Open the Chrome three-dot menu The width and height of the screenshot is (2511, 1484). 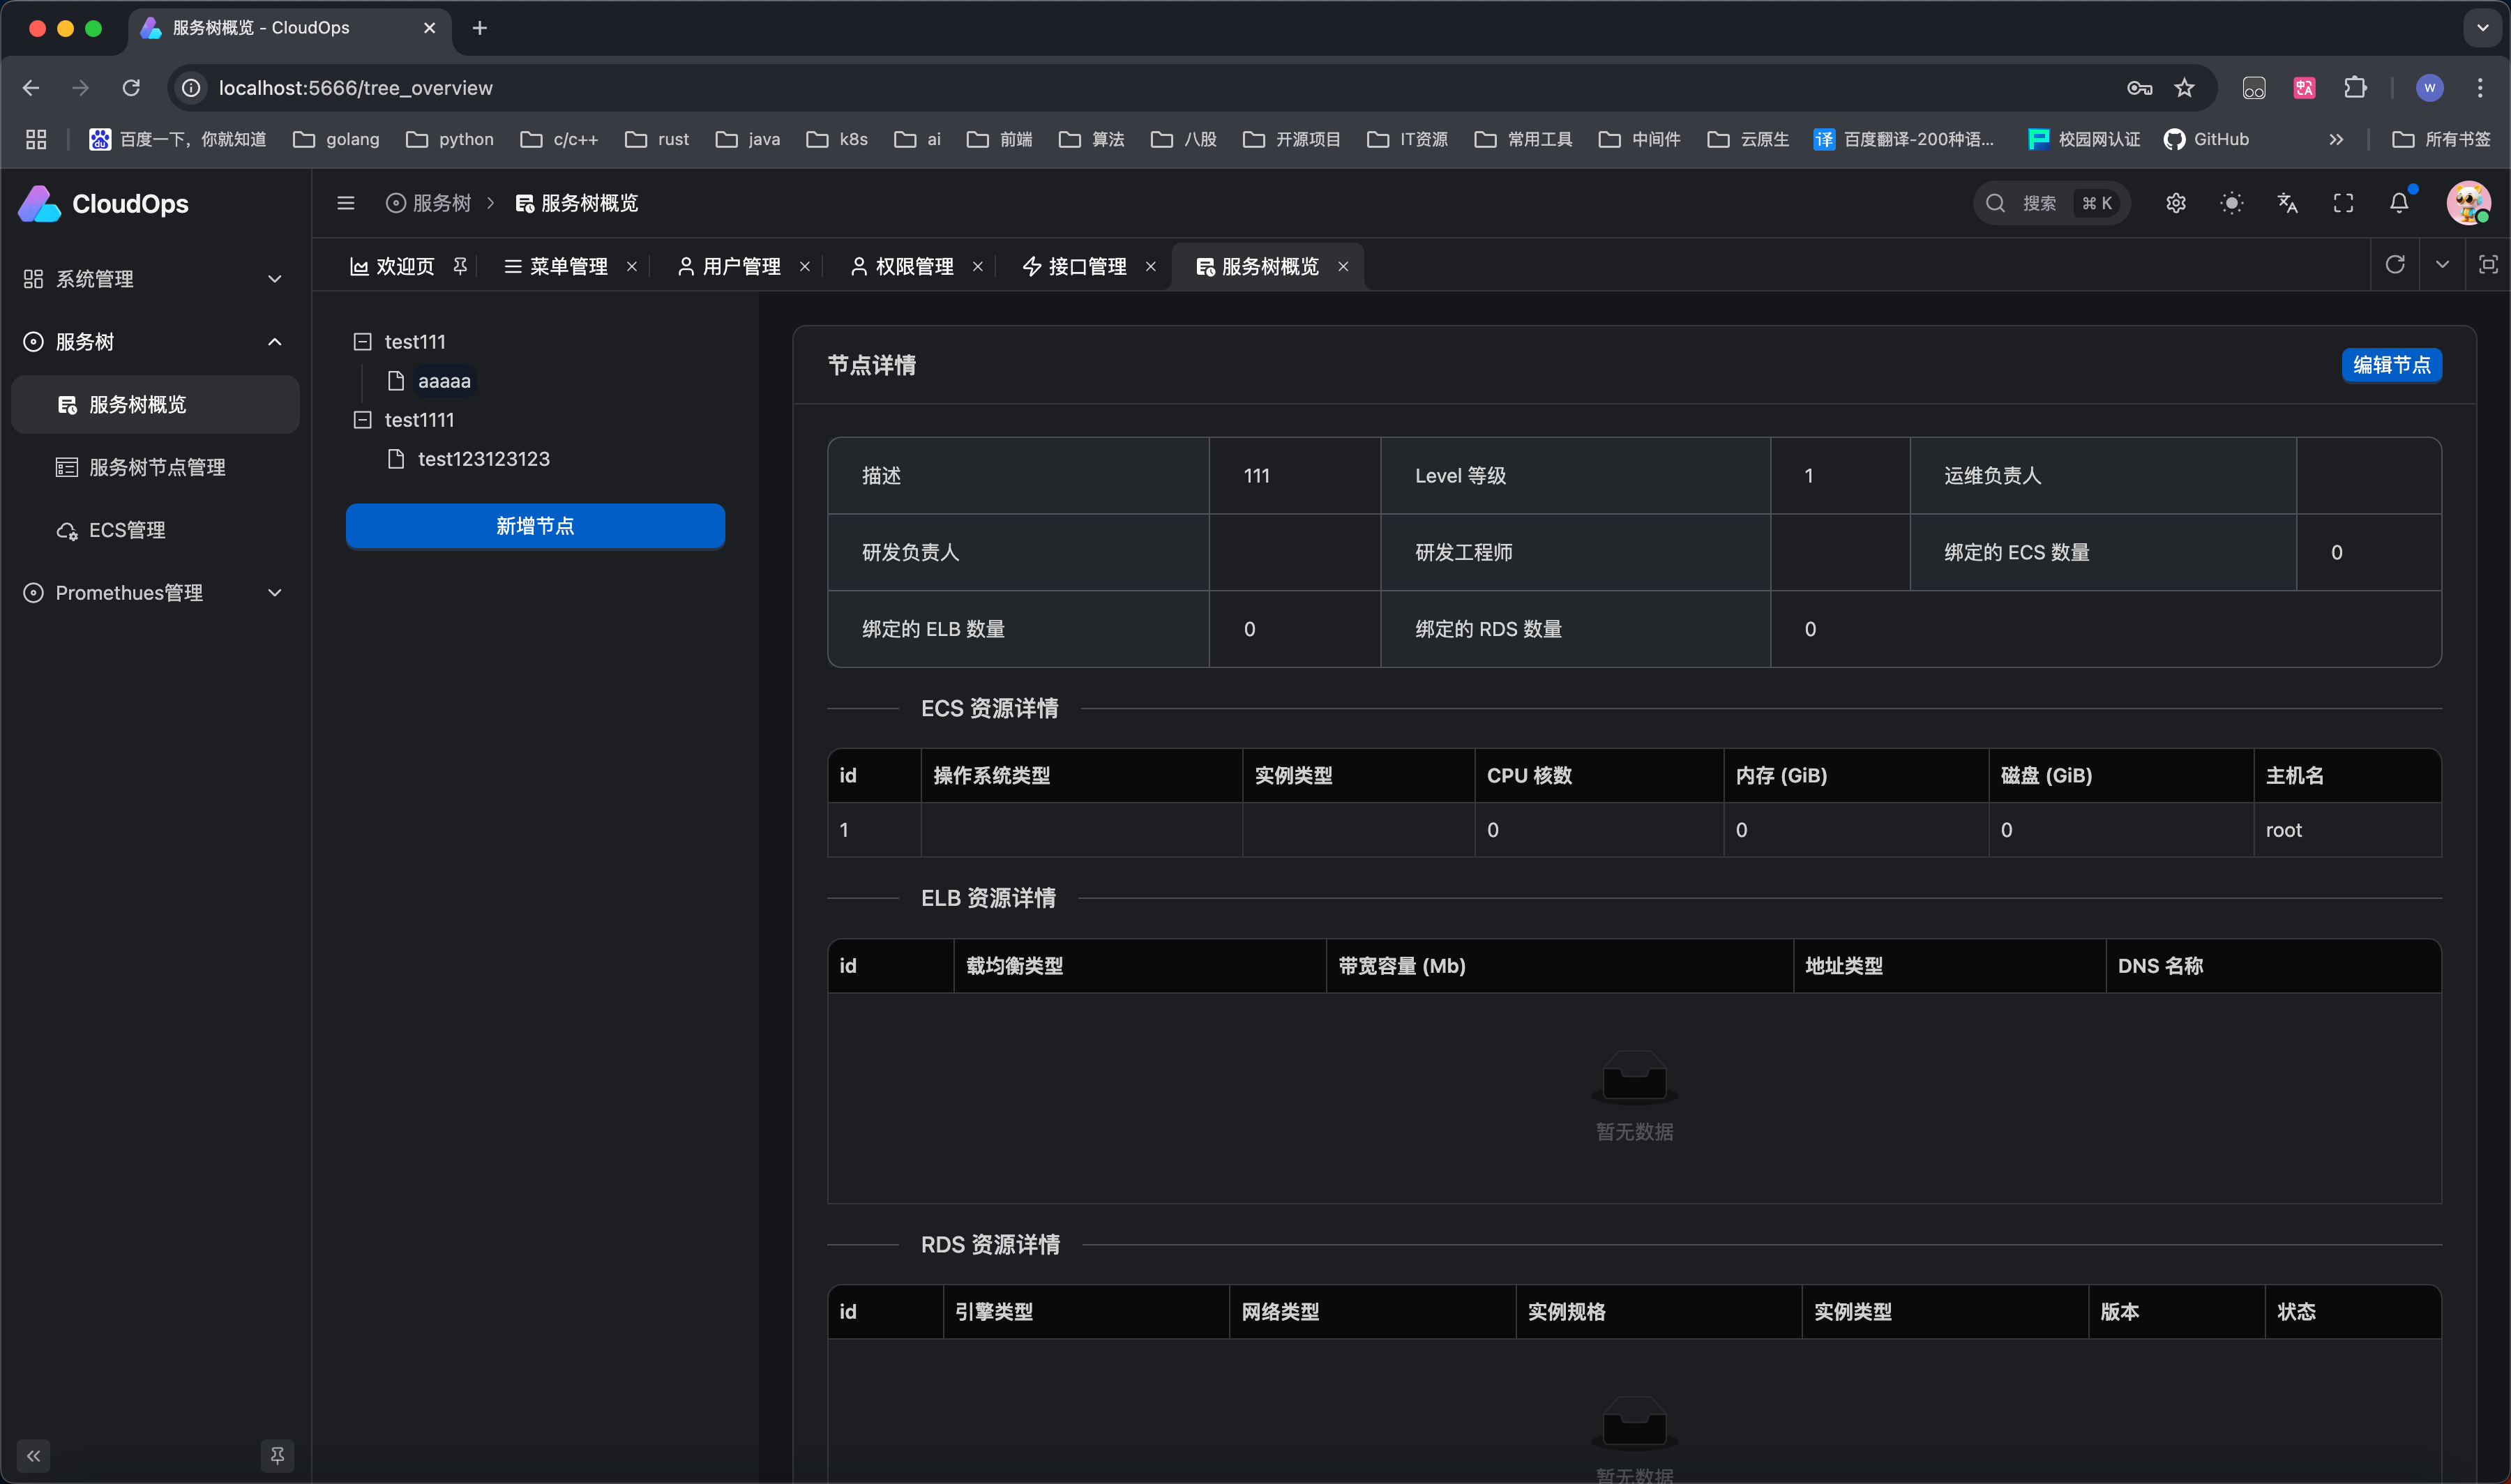[2480, 88]
